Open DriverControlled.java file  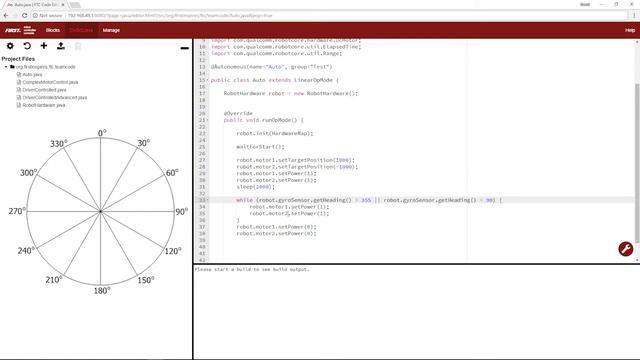[x=44, y=90]
